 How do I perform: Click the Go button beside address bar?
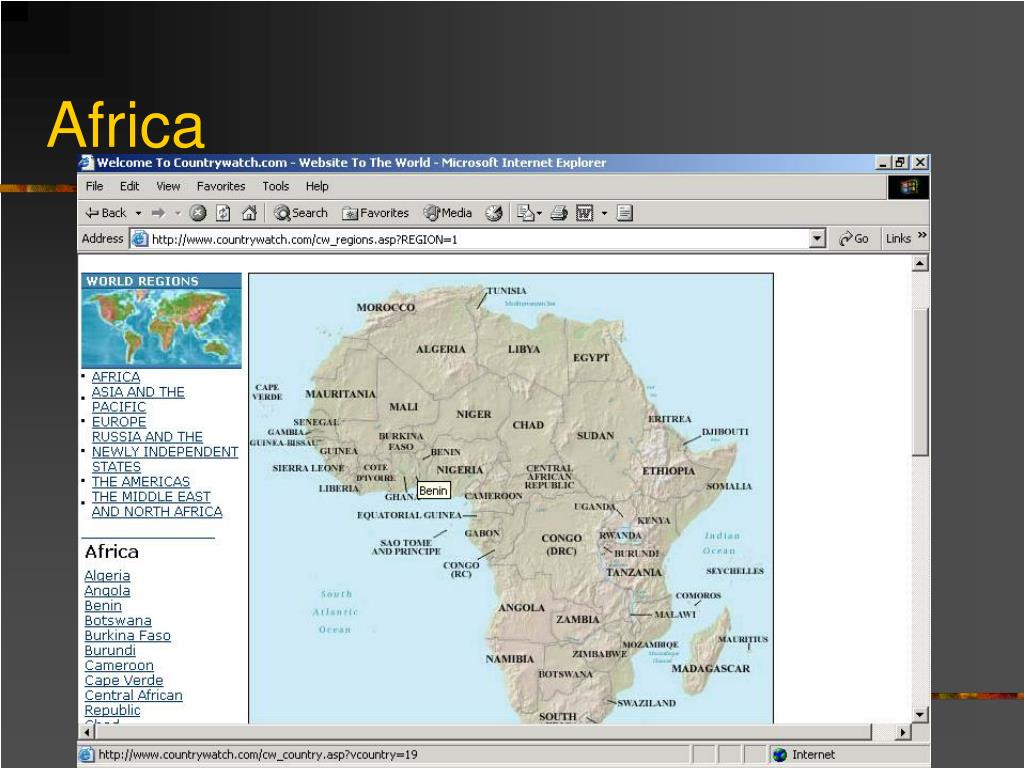pos(854,239)
